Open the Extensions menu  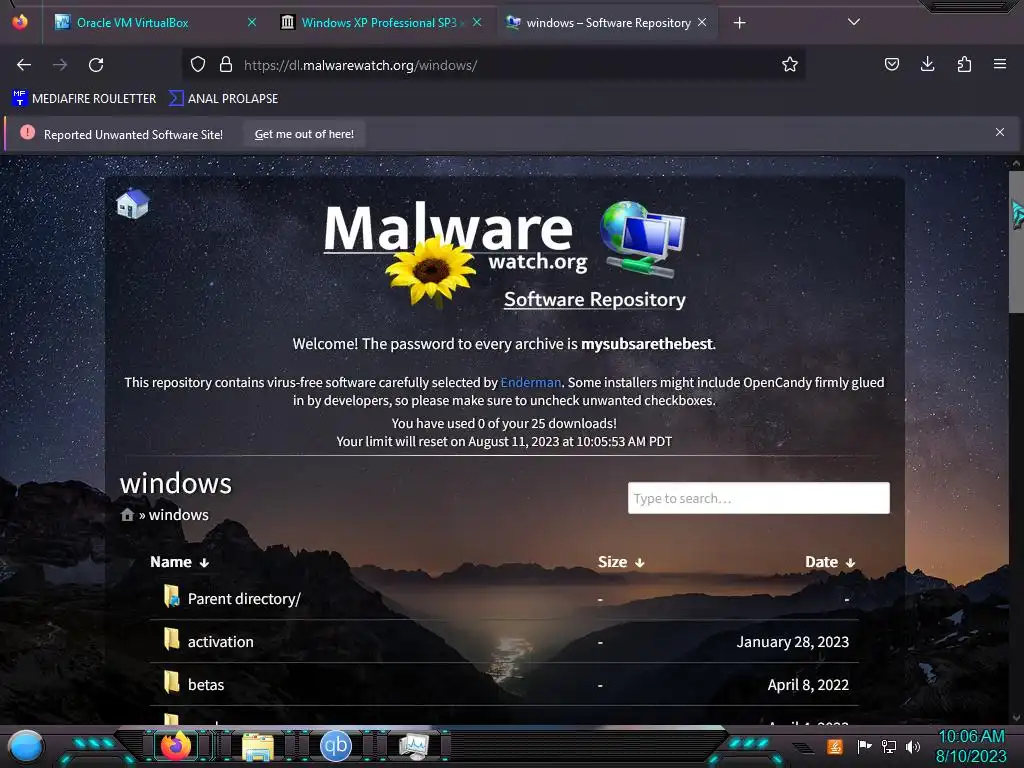pos(964,64)
